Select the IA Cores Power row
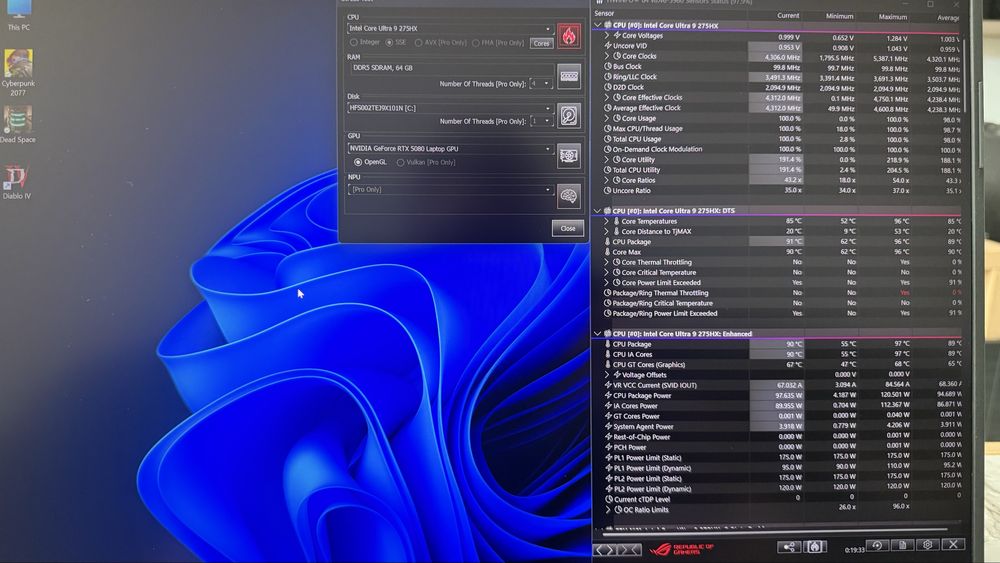 tap(778, 406)
